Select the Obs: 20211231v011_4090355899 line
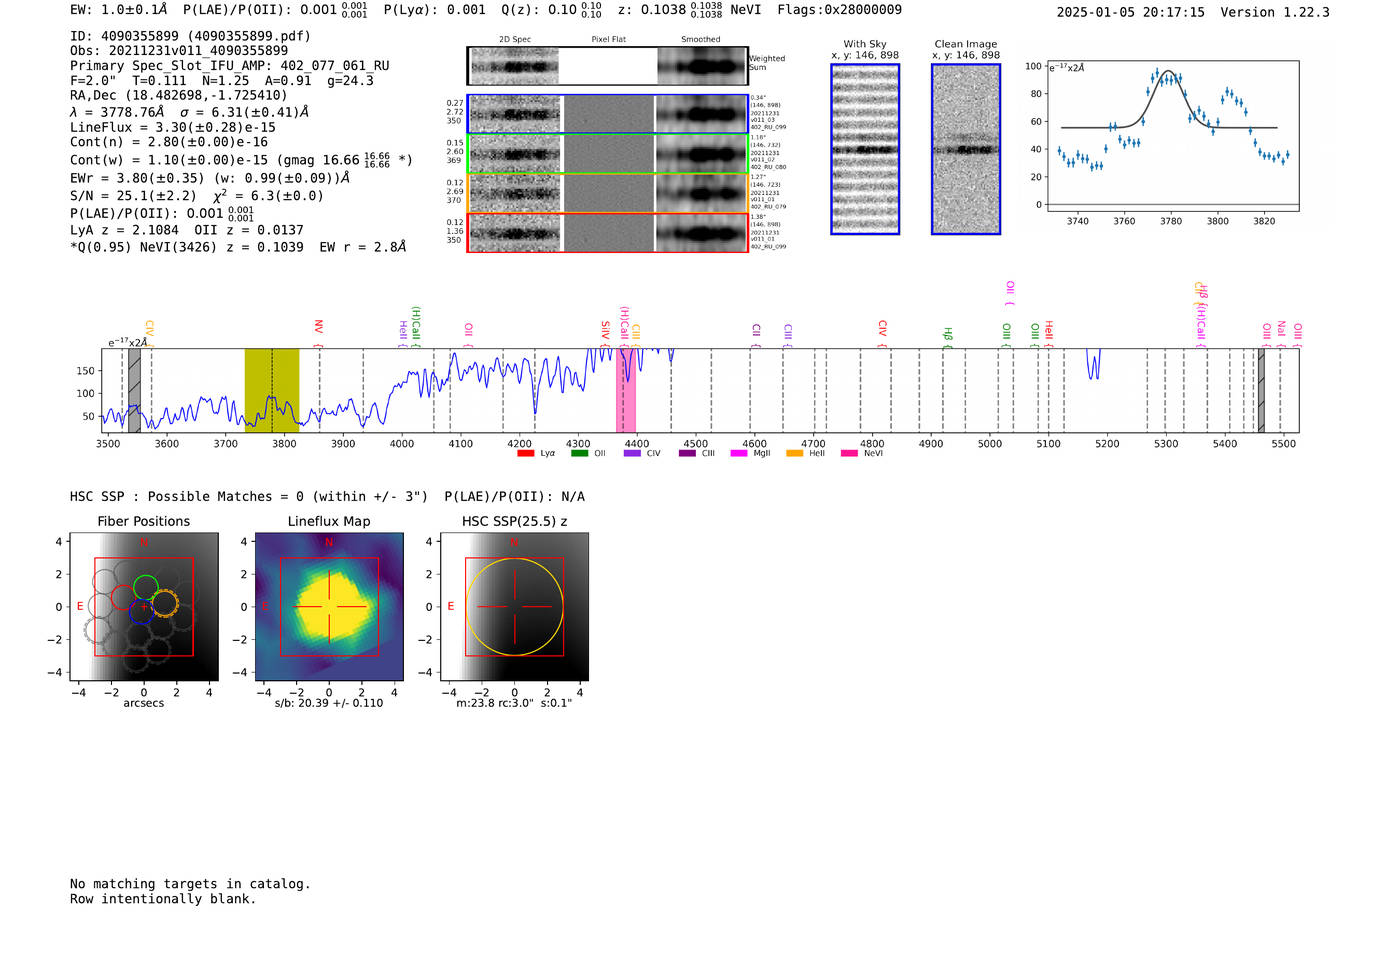Viewport: 1400px width, 953px height. click(x=179, y=51)
